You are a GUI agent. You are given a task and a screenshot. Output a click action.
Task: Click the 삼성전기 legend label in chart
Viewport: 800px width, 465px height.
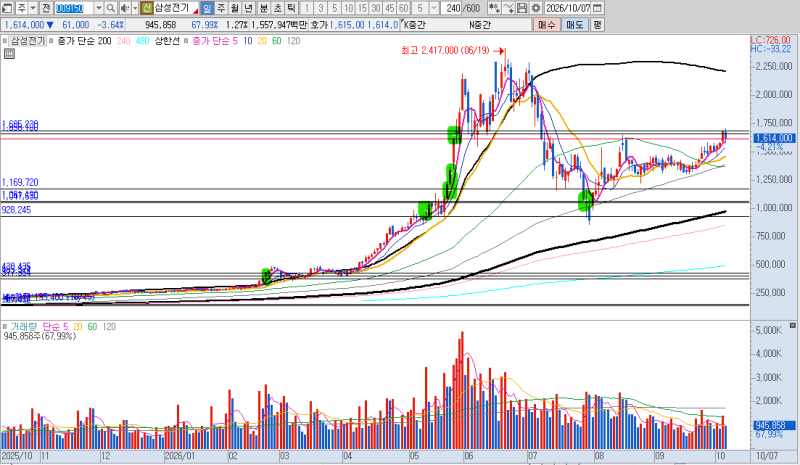(x=29, y=41)
